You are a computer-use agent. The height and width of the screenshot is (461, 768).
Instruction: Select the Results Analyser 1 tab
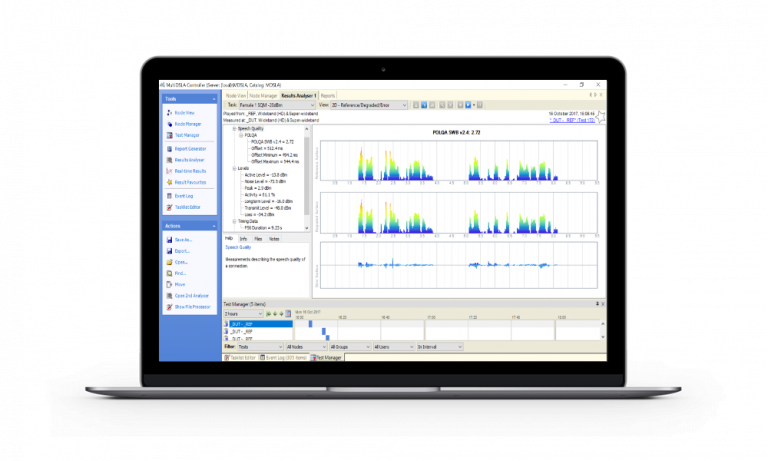coord(299,96)
